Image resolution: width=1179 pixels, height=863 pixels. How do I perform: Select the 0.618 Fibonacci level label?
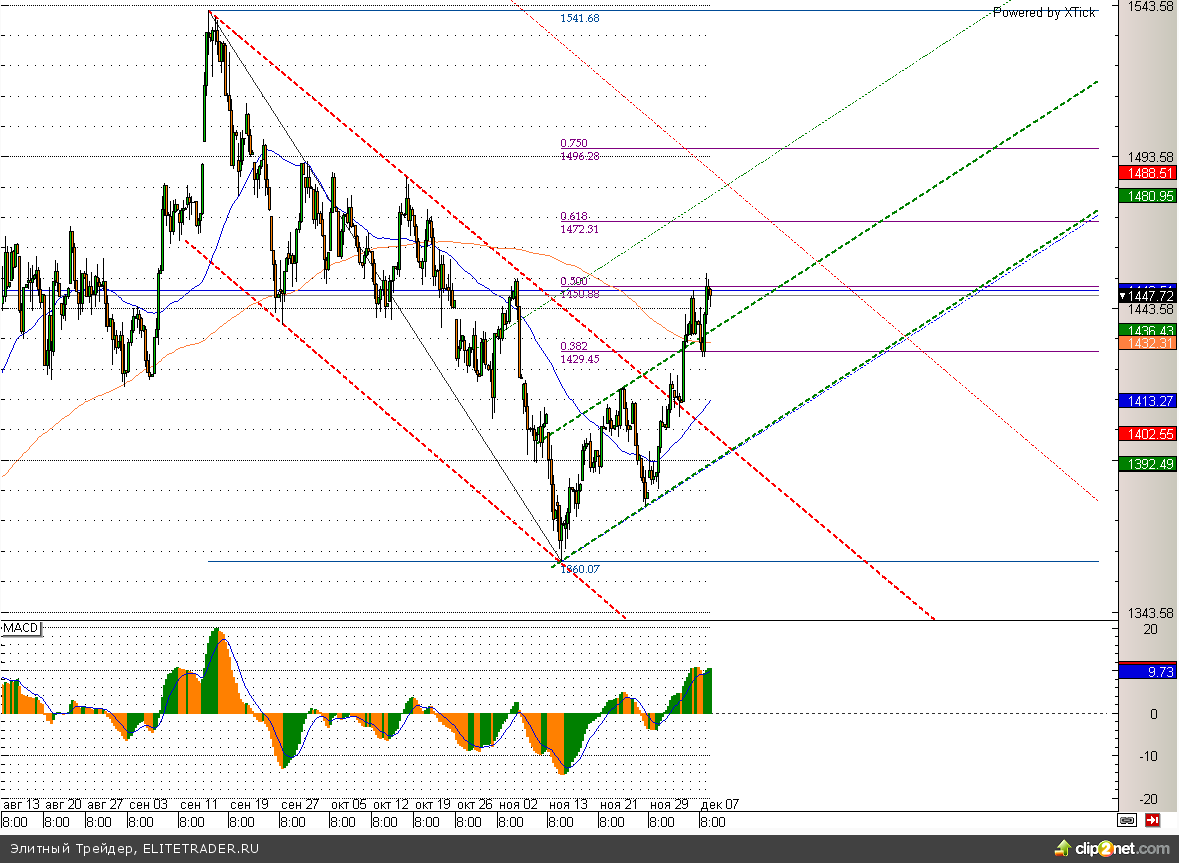click(x=574, y=217)
